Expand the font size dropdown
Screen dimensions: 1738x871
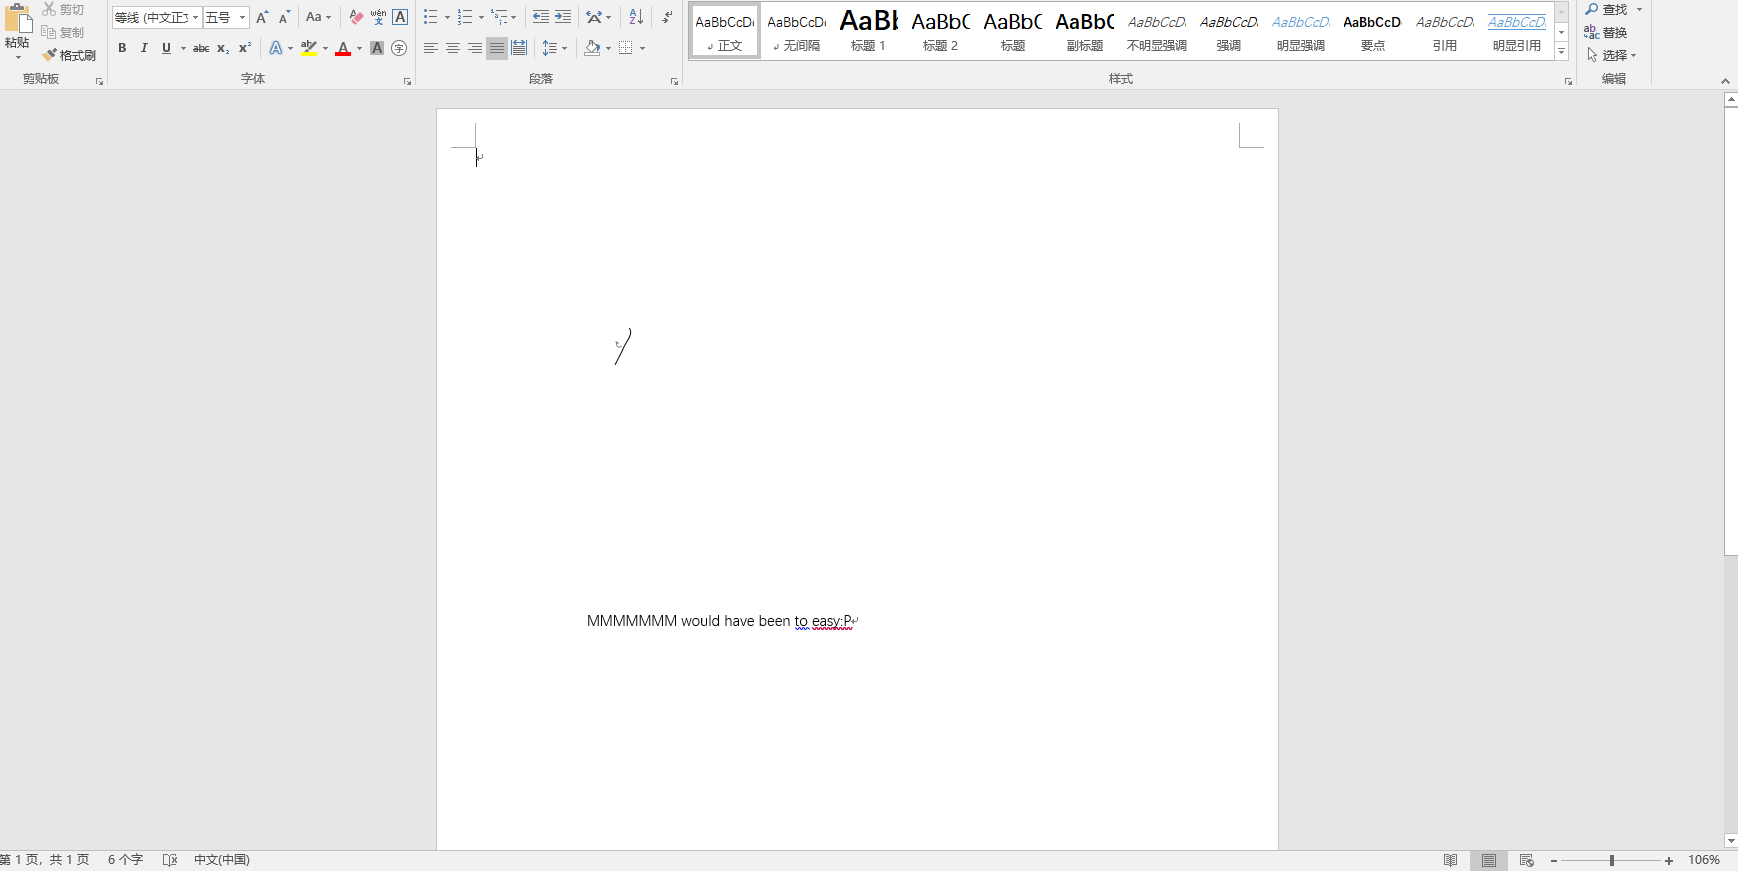pyautogui.click(x=242, y=17)
